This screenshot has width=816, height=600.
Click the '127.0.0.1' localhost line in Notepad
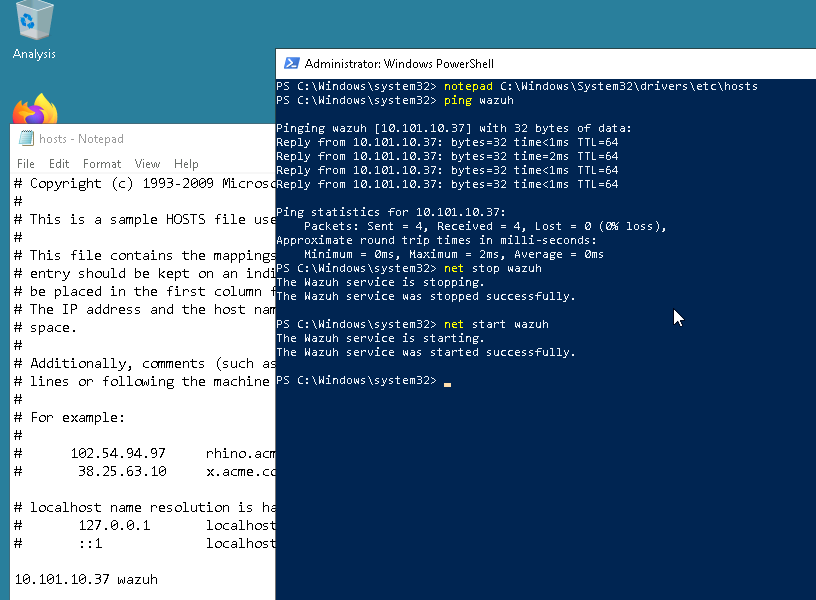145,526
